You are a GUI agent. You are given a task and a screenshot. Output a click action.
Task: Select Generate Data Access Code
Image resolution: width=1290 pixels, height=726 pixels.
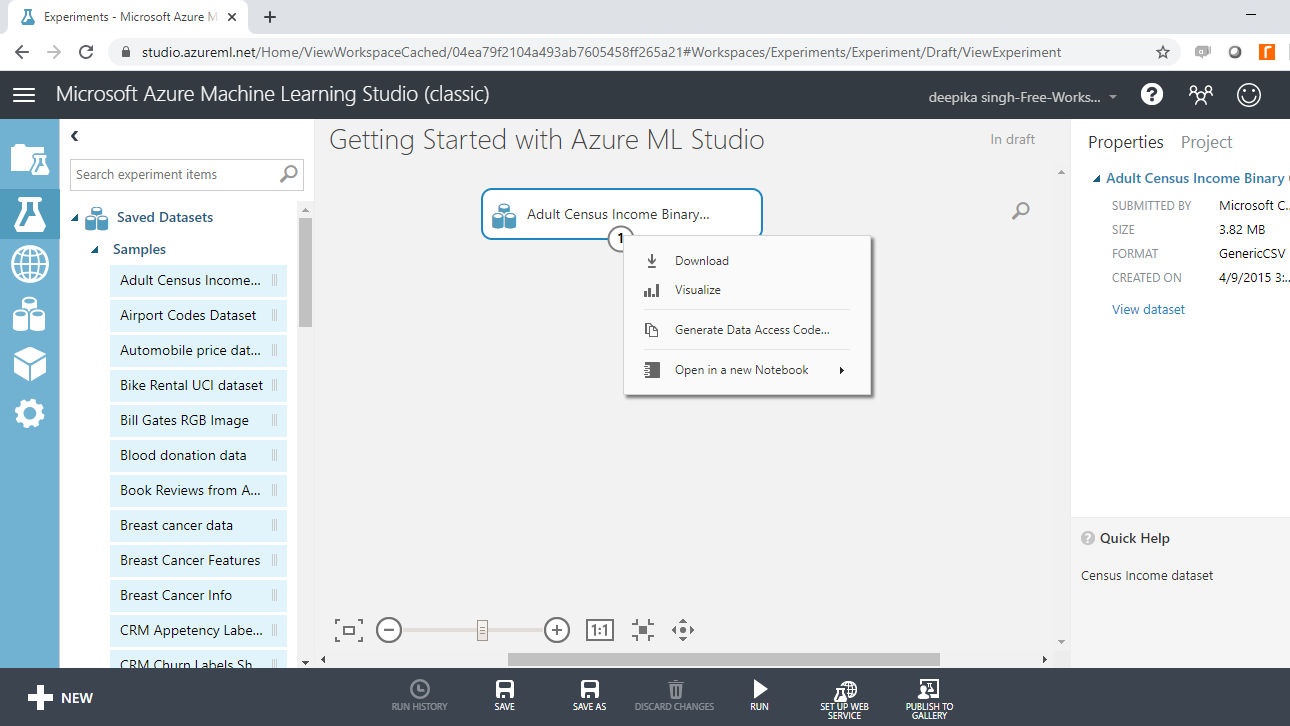click(x=748, y=330)
